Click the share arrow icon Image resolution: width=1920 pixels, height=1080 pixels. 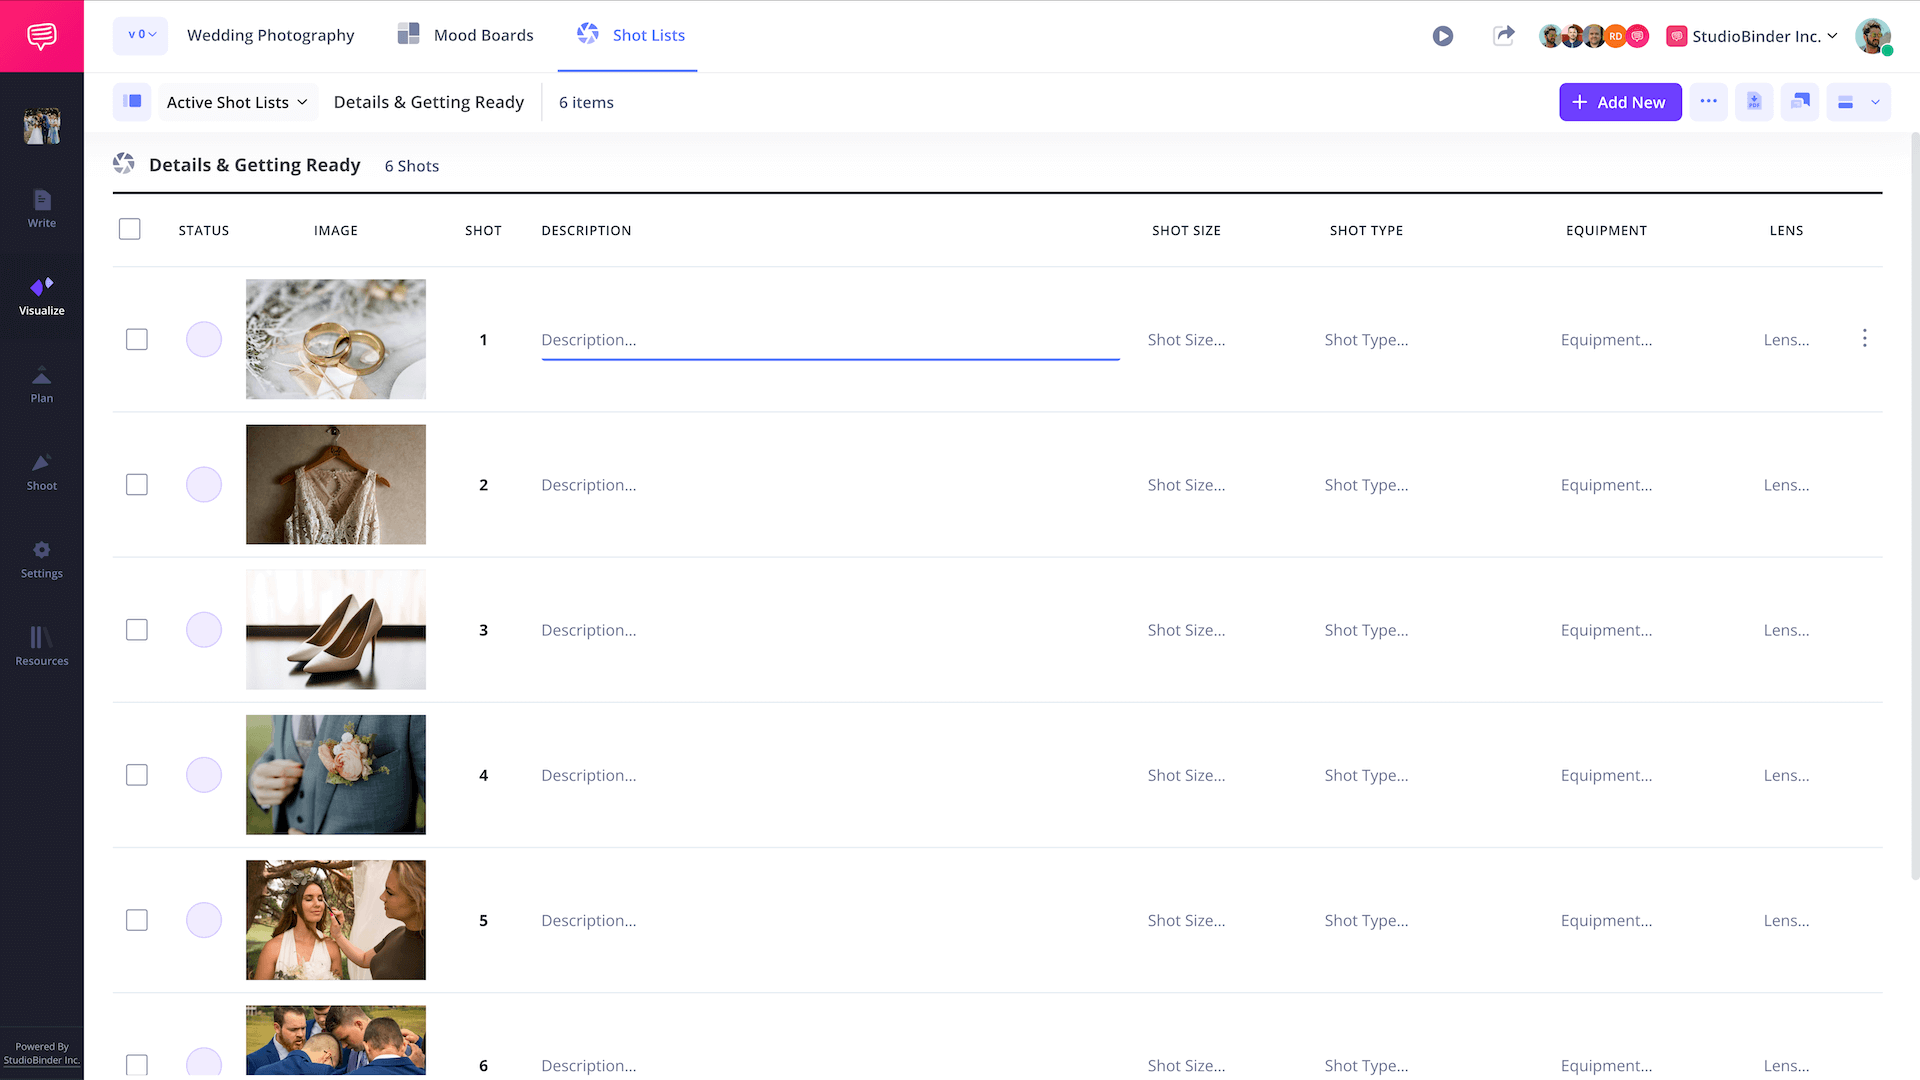[x=1503, y=36]
